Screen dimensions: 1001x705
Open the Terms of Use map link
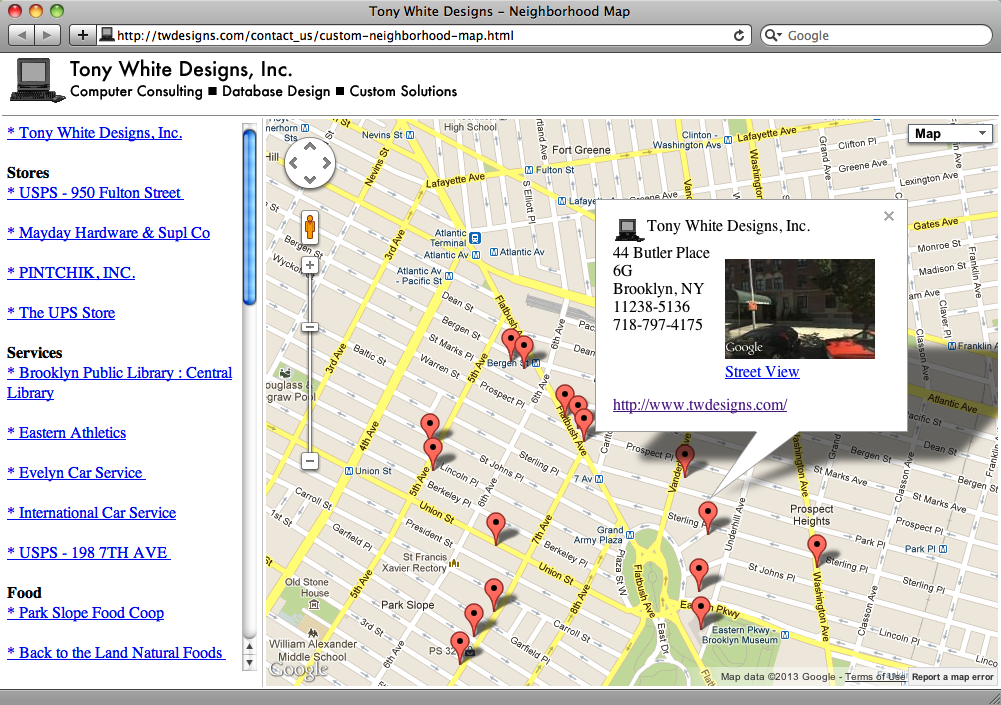(875, 677)
